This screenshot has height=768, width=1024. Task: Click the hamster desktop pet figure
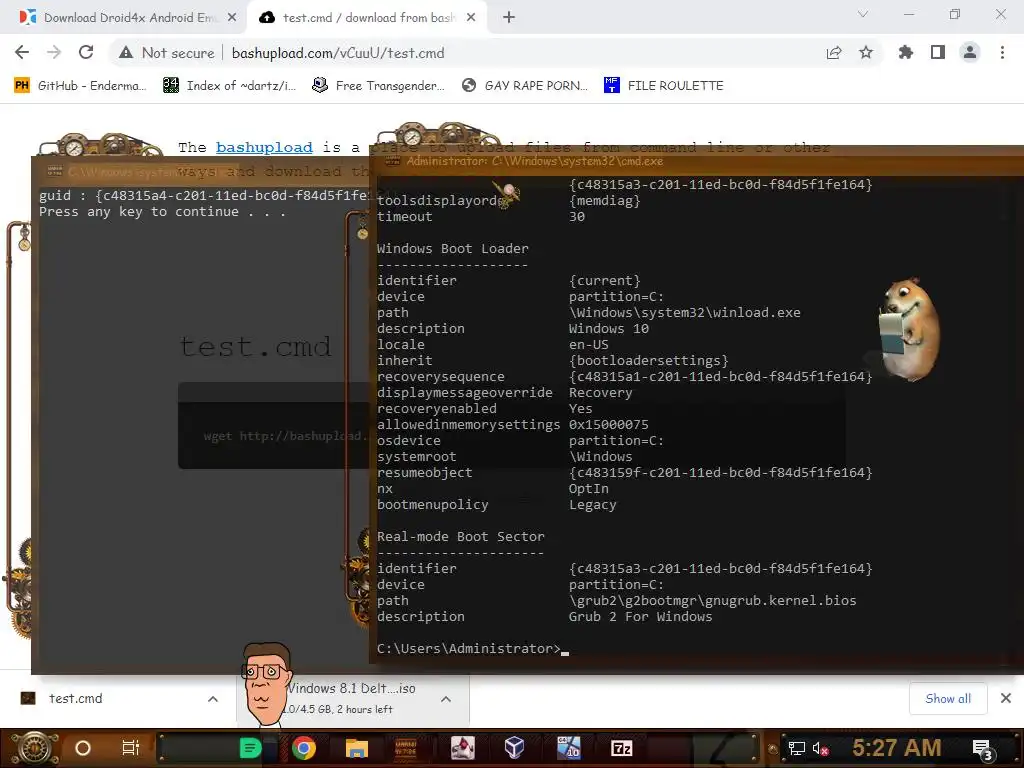pyautogui.click(x=910, y=330)
